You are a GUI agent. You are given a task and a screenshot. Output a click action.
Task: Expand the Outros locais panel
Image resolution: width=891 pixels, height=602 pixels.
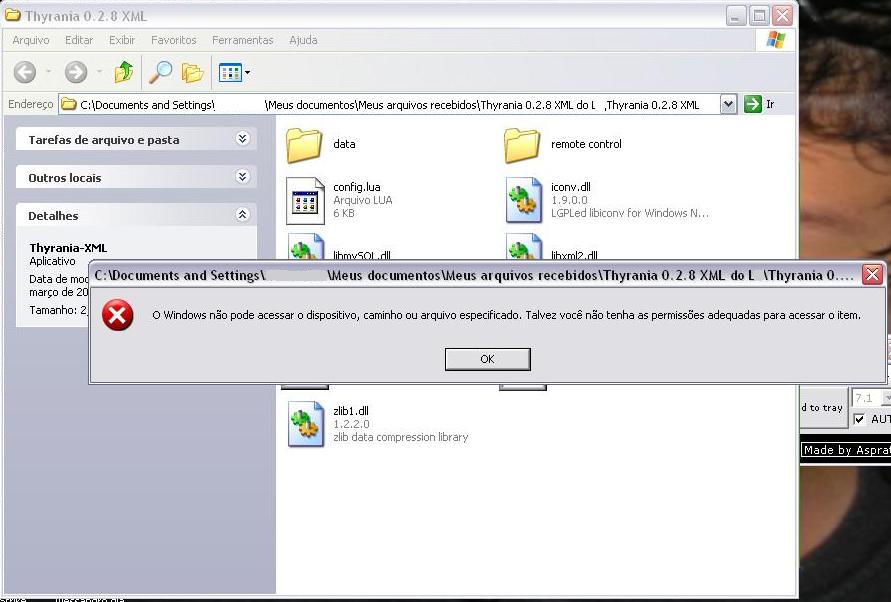pos(243,177)
